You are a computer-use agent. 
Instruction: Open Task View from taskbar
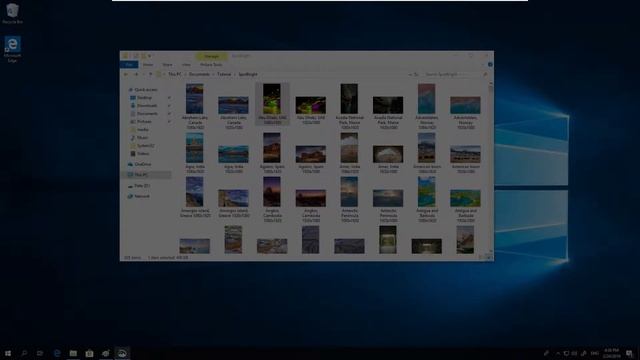point(40,353)
